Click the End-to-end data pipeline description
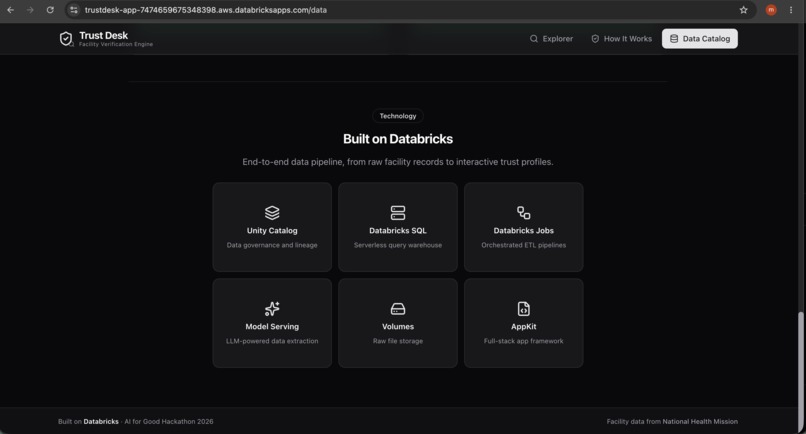The height and width of the screenshot is (434, 806). (398, 162)
